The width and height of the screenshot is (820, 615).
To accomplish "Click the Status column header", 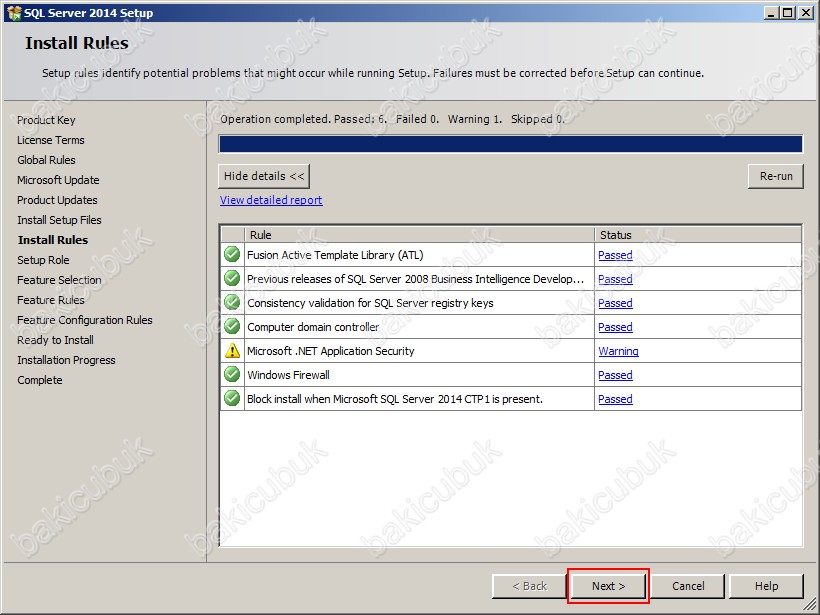I will pos(698,235).
